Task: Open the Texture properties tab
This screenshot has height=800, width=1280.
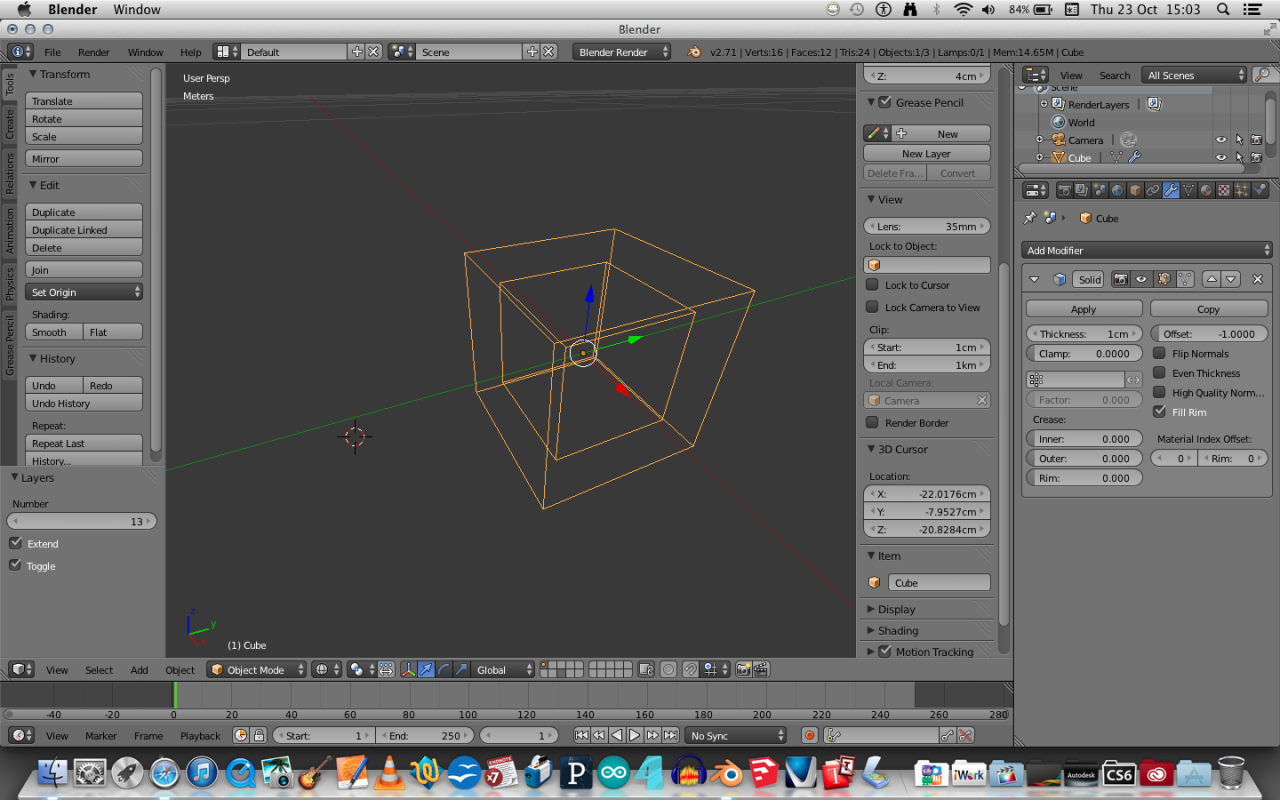Action: coord(1222,189)
